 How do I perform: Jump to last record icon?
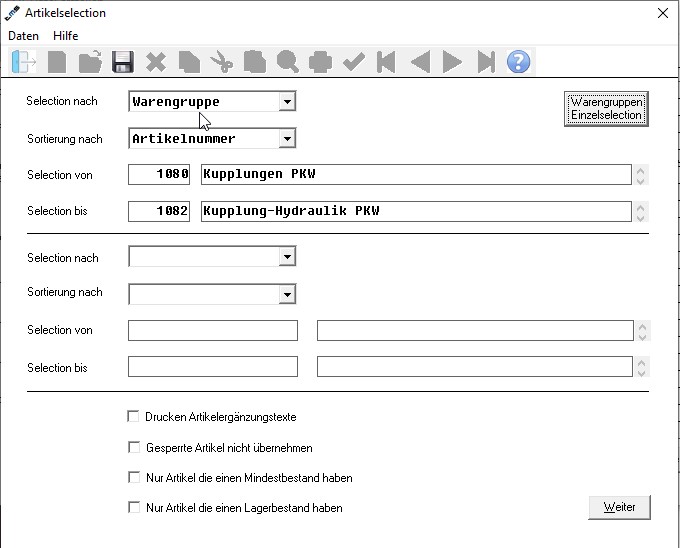tap(486, 62)
